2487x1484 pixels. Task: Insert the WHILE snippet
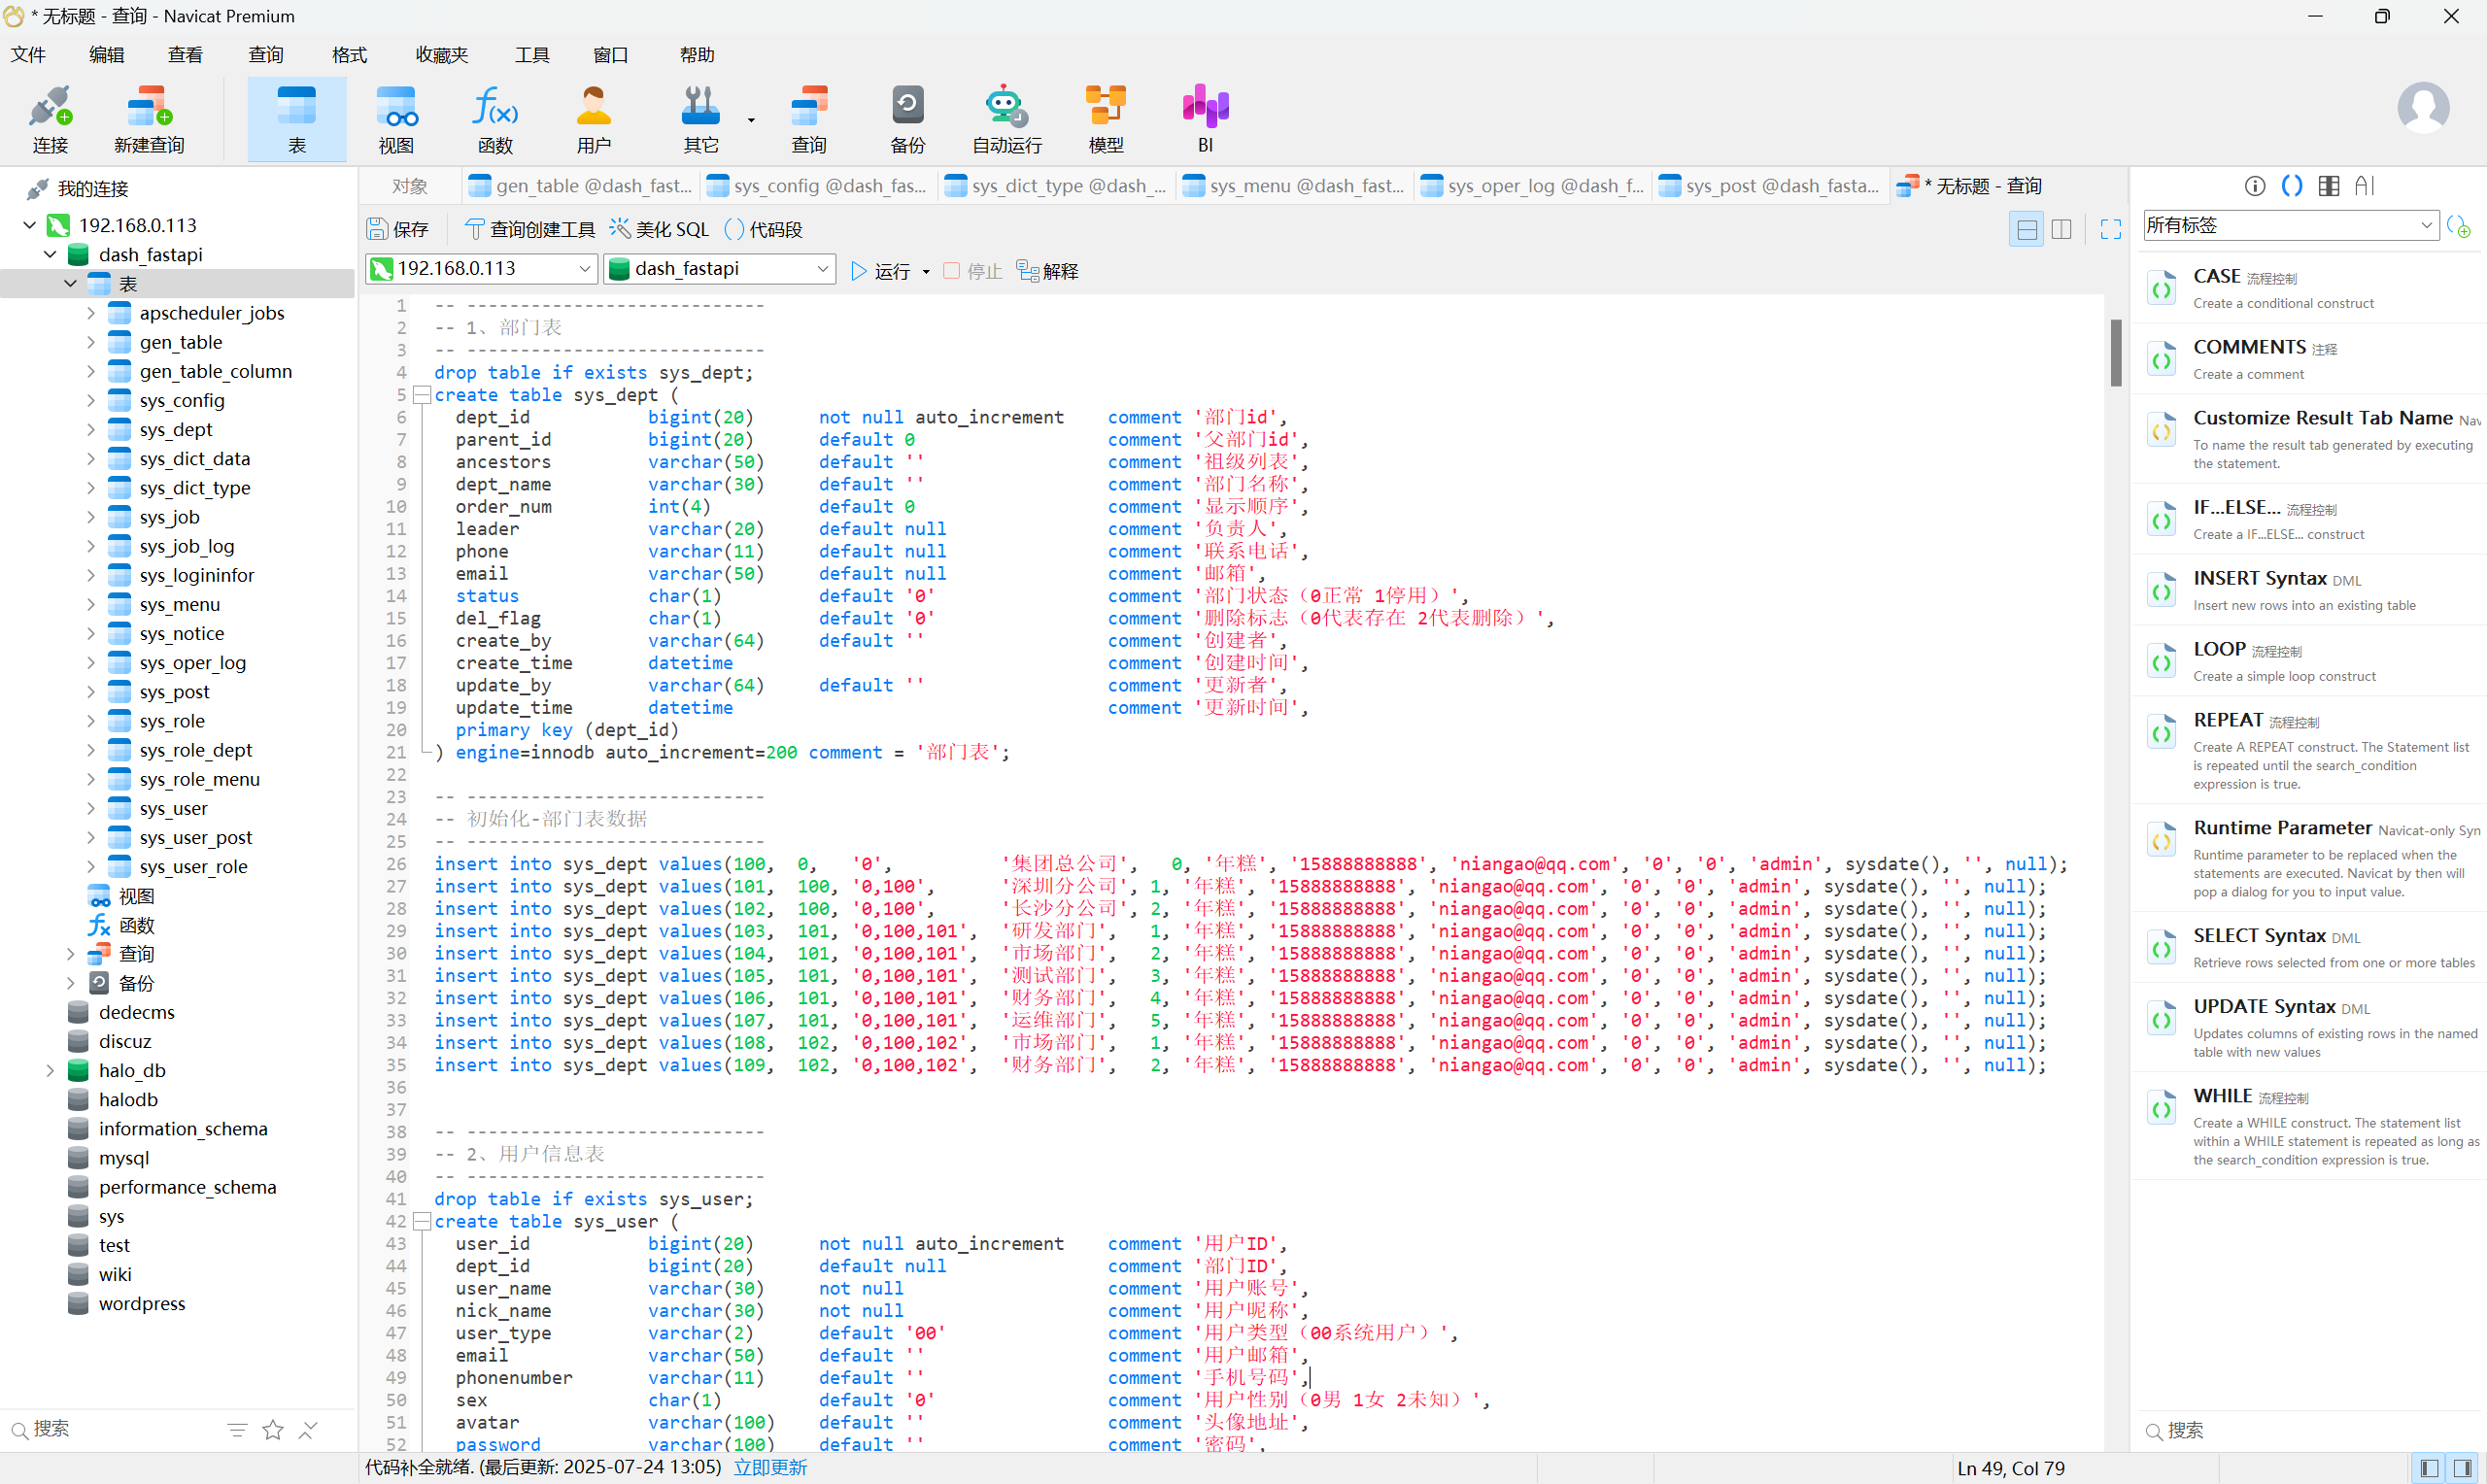pos(2310,1125)
